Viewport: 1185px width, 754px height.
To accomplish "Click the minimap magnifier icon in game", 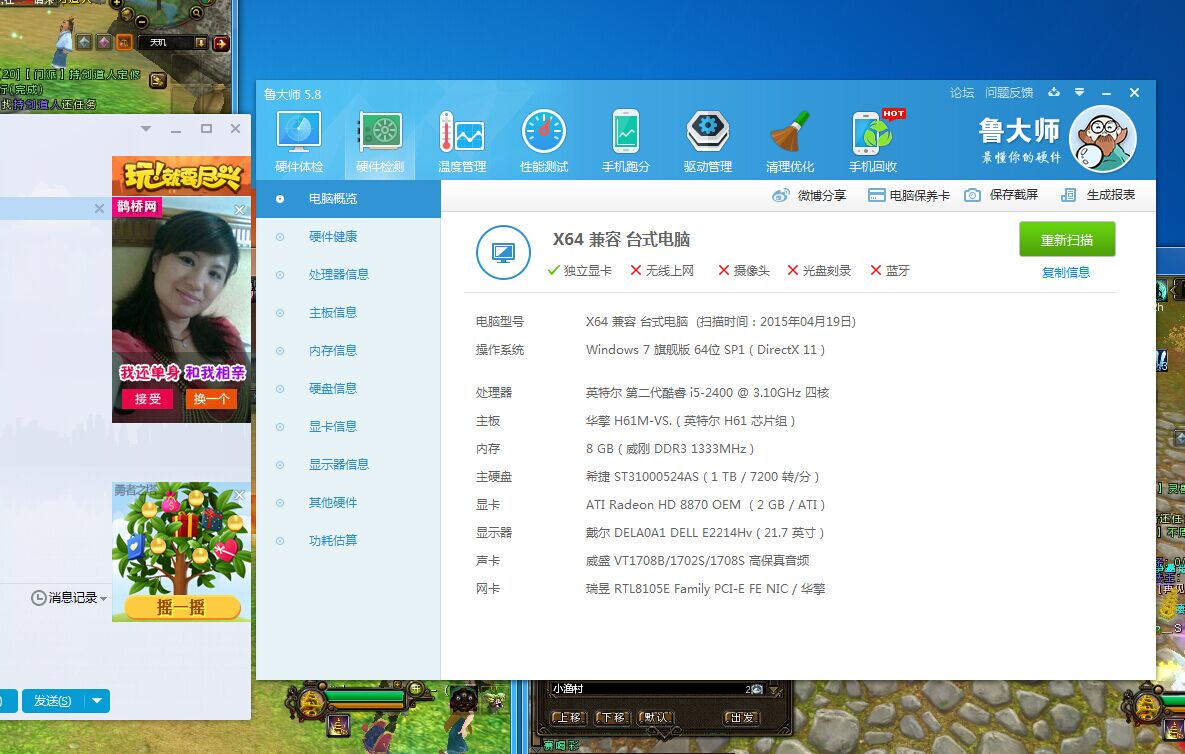I will point(196,13).
